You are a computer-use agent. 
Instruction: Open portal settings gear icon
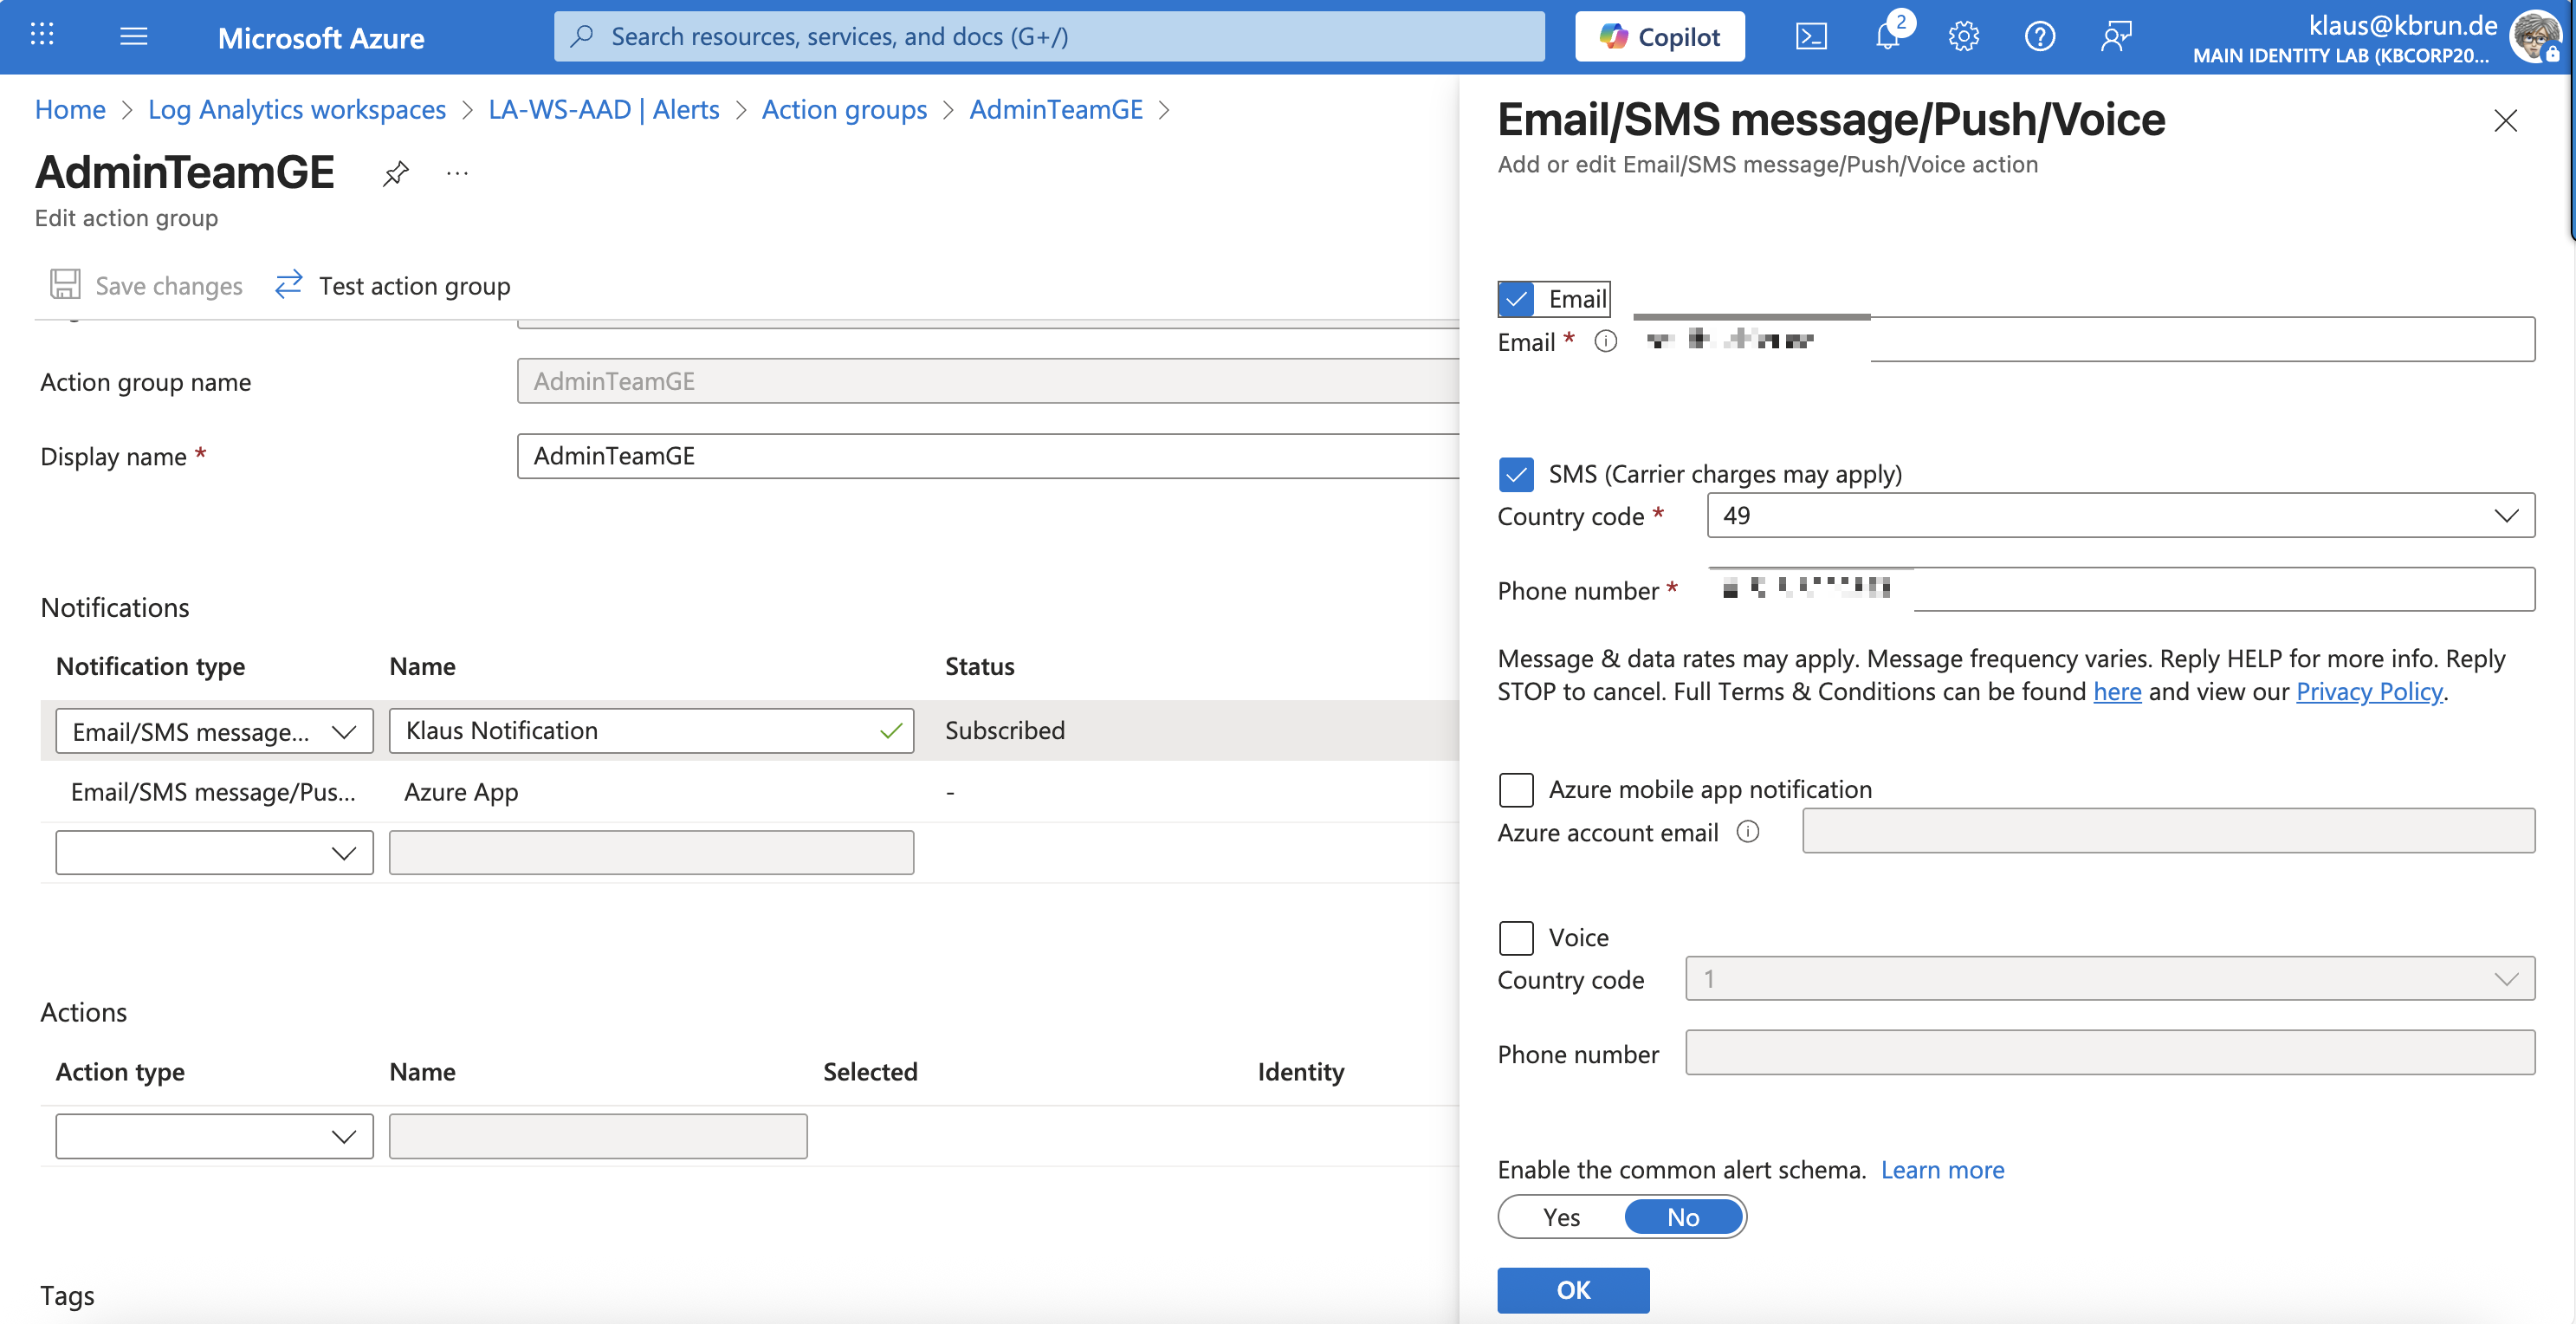(x=1963, y=37)
